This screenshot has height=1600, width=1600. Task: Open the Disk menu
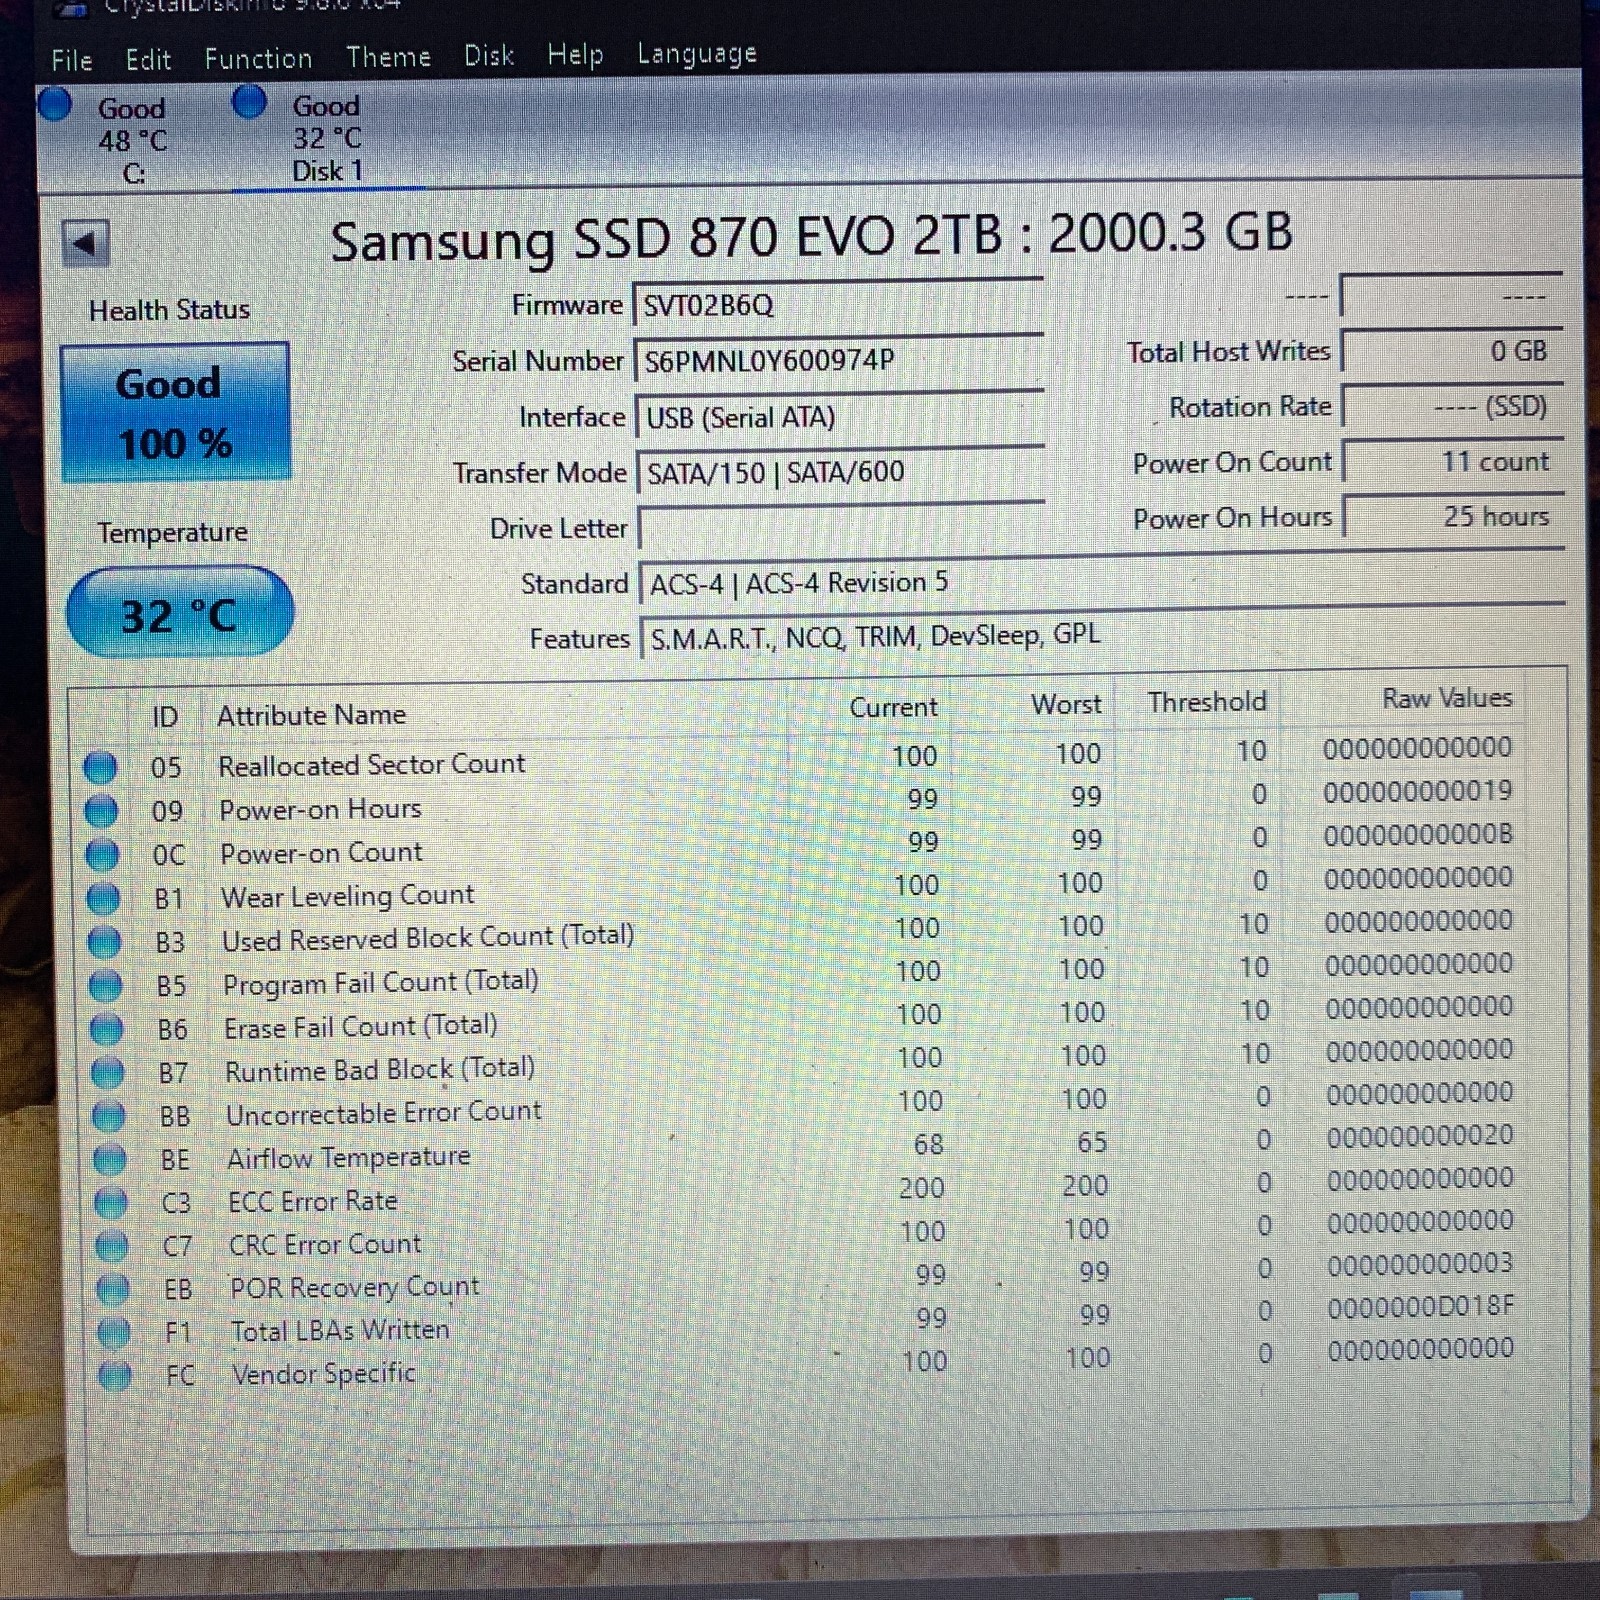pos(489,55)
